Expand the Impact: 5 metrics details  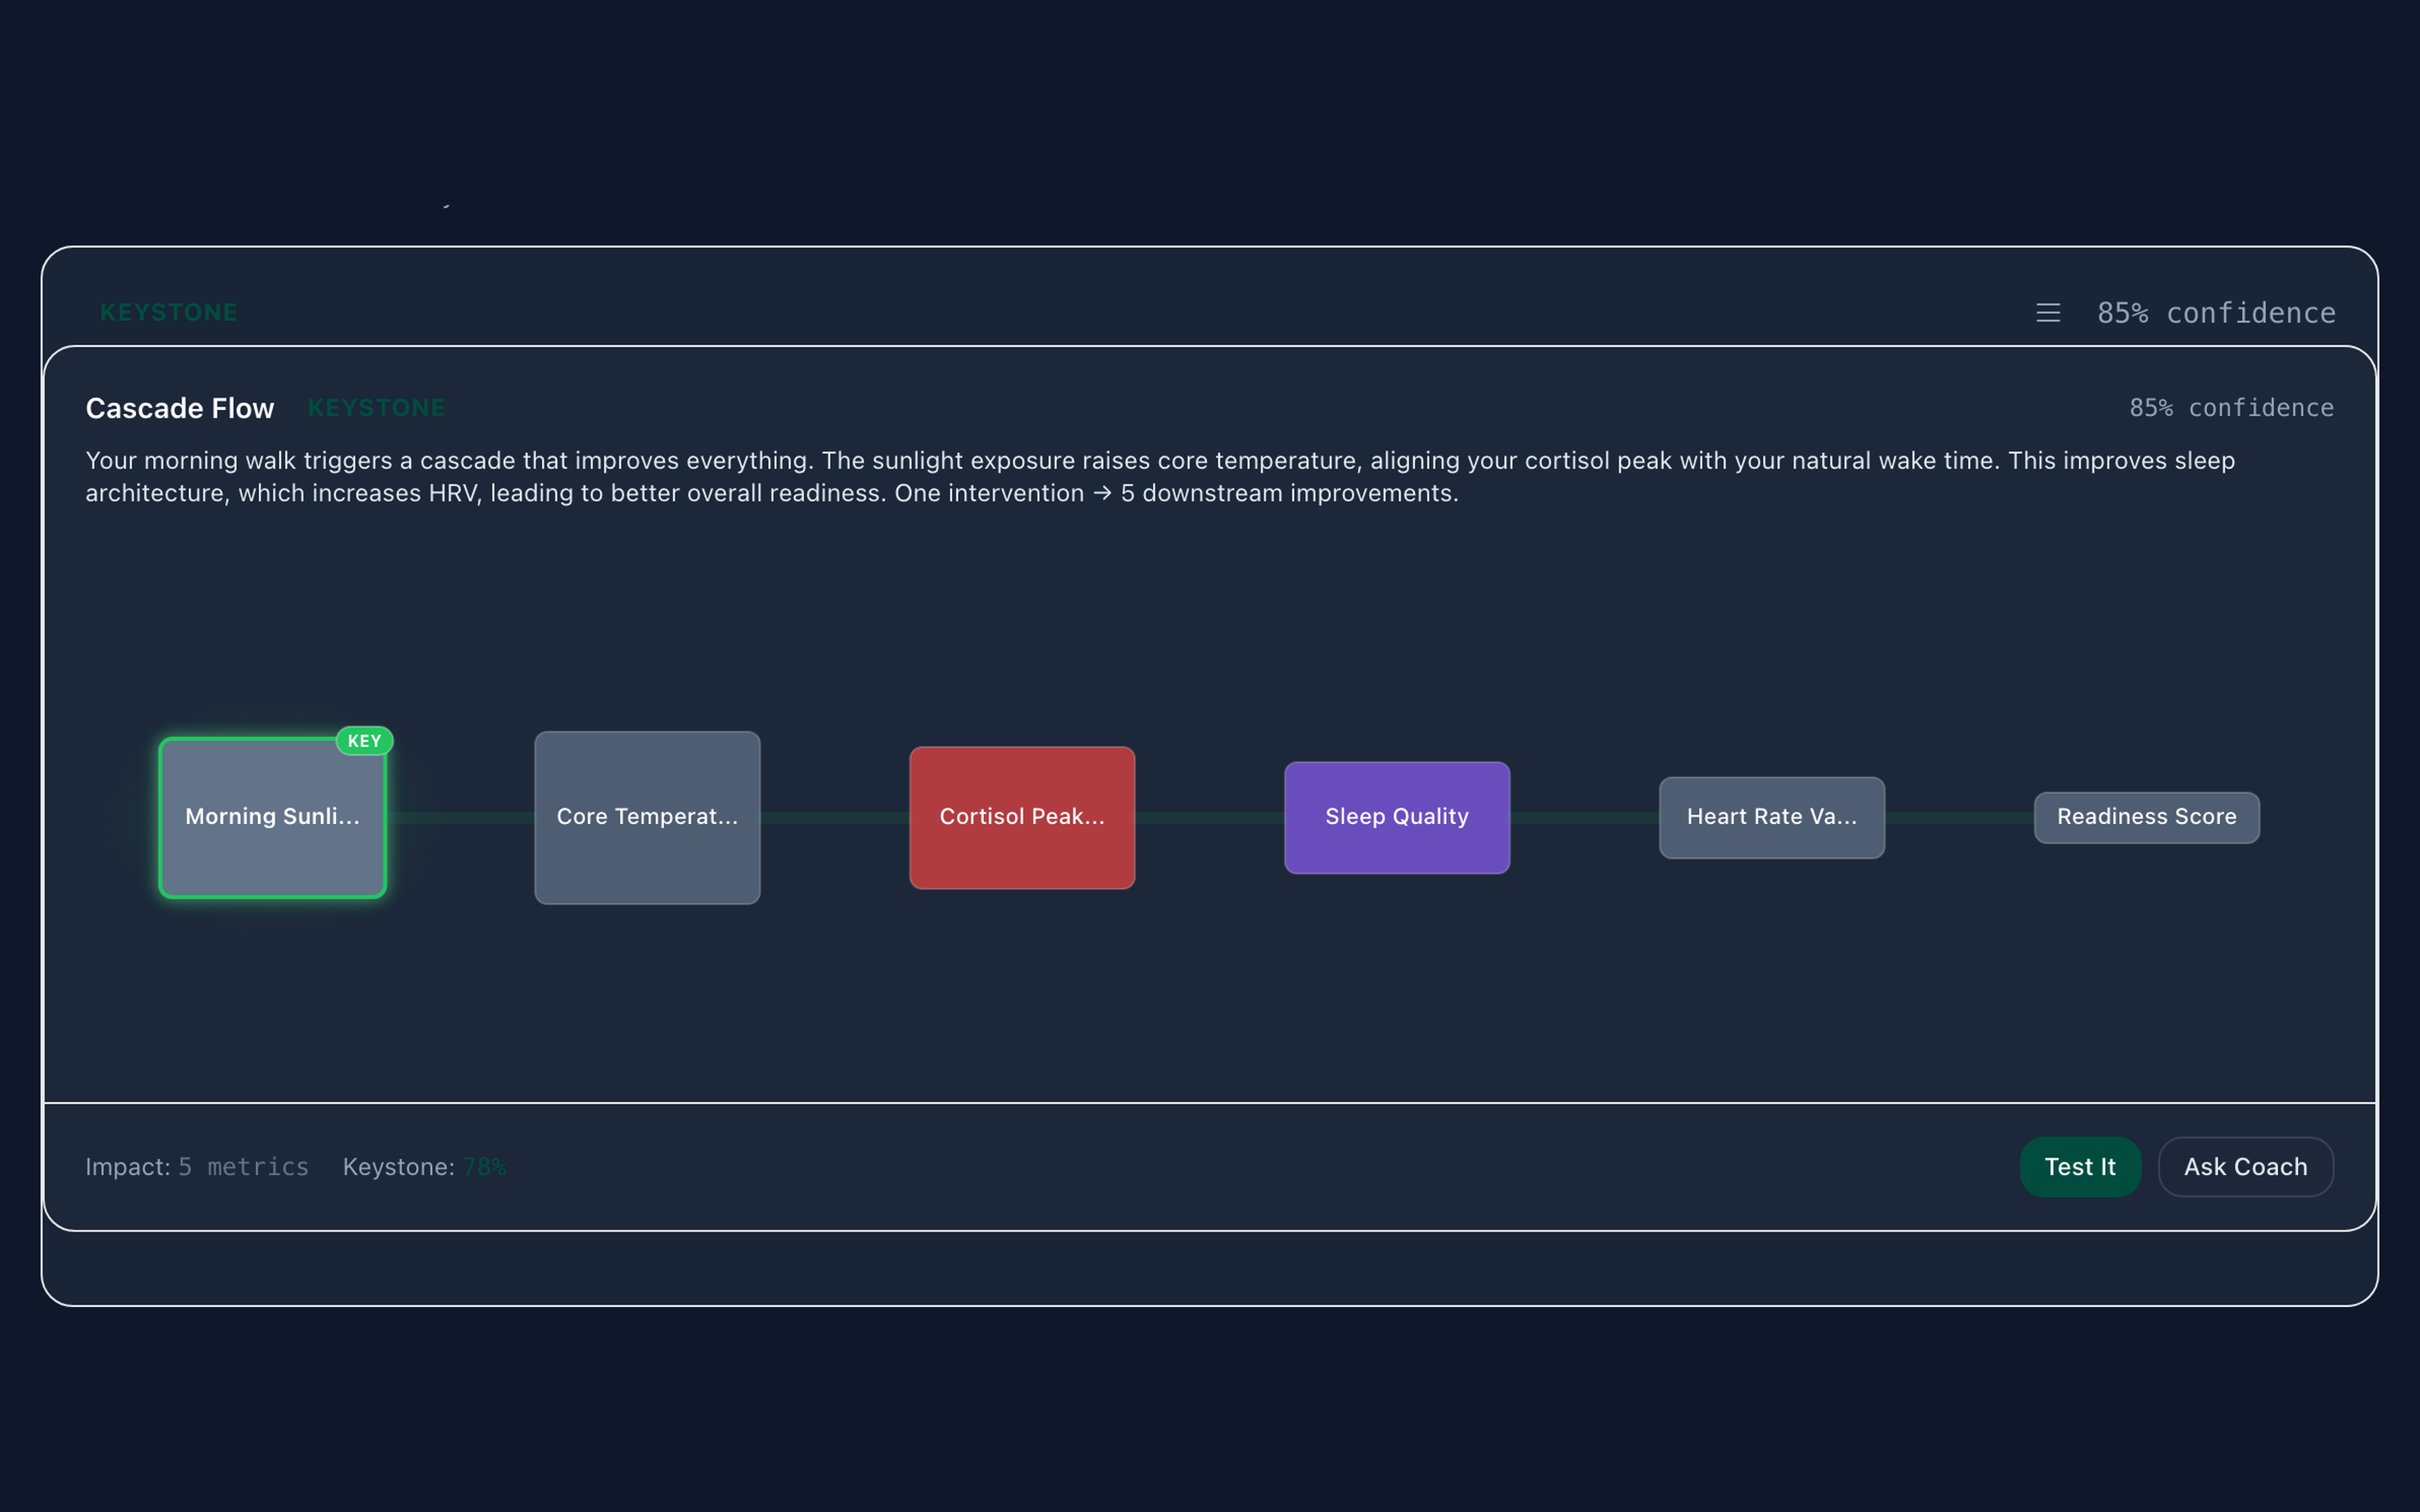tap(197, 1166)
